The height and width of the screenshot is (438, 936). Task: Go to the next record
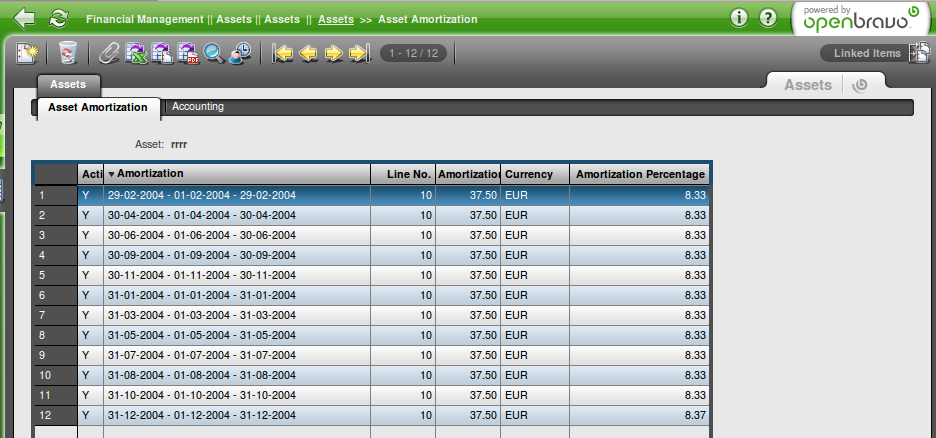[333, 53]
